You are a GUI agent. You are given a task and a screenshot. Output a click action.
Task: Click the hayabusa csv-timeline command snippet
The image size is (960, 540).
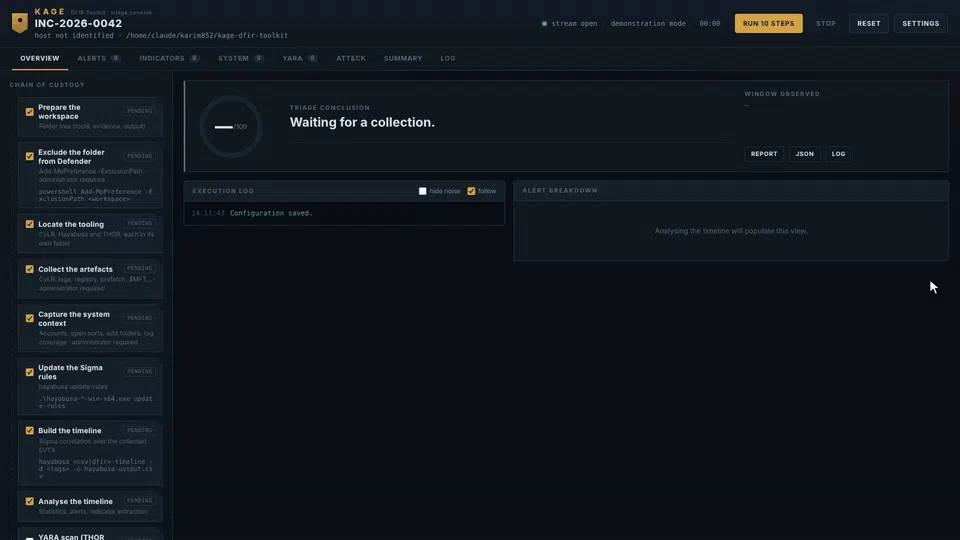(x=96, y=469)
